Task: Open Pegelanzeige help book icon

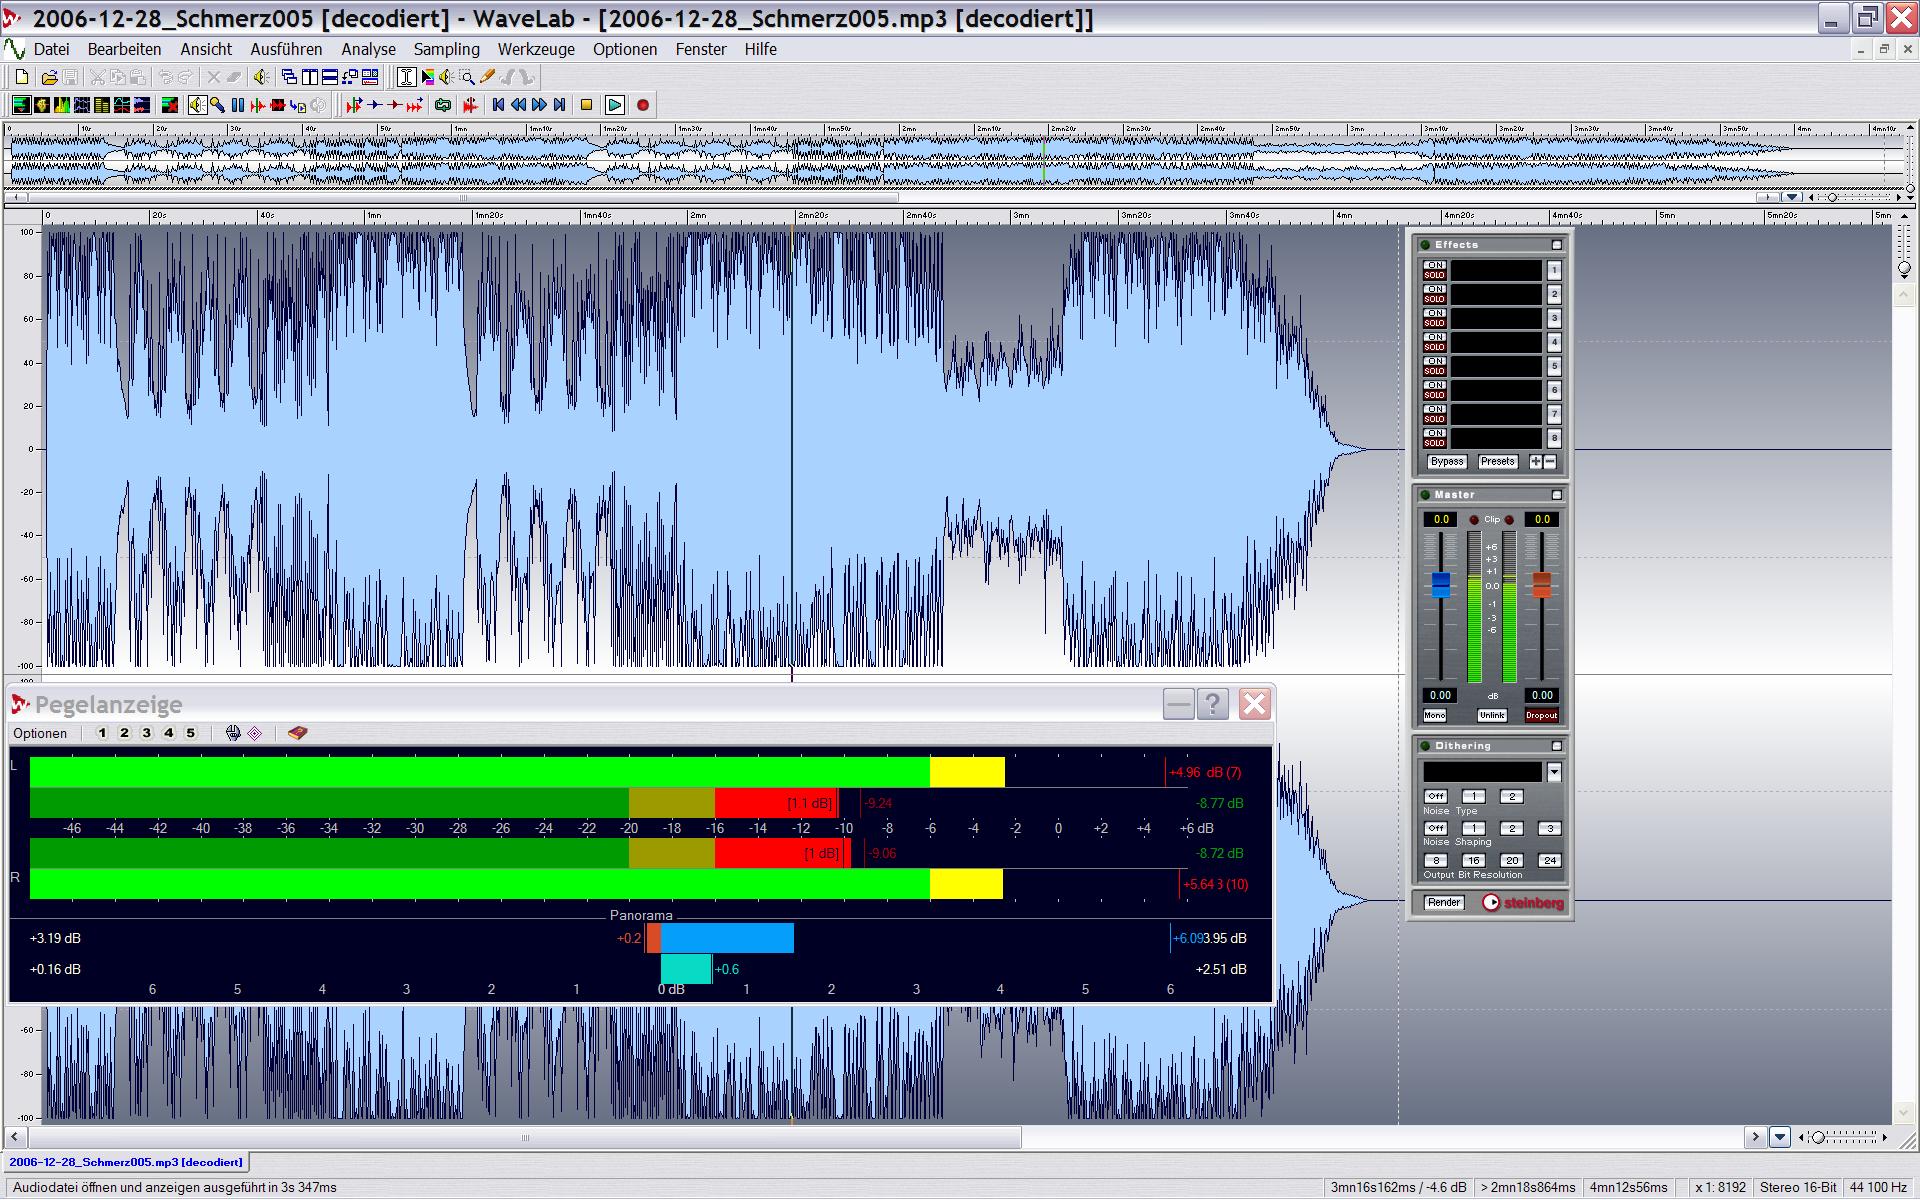Action: coord(297,733)
